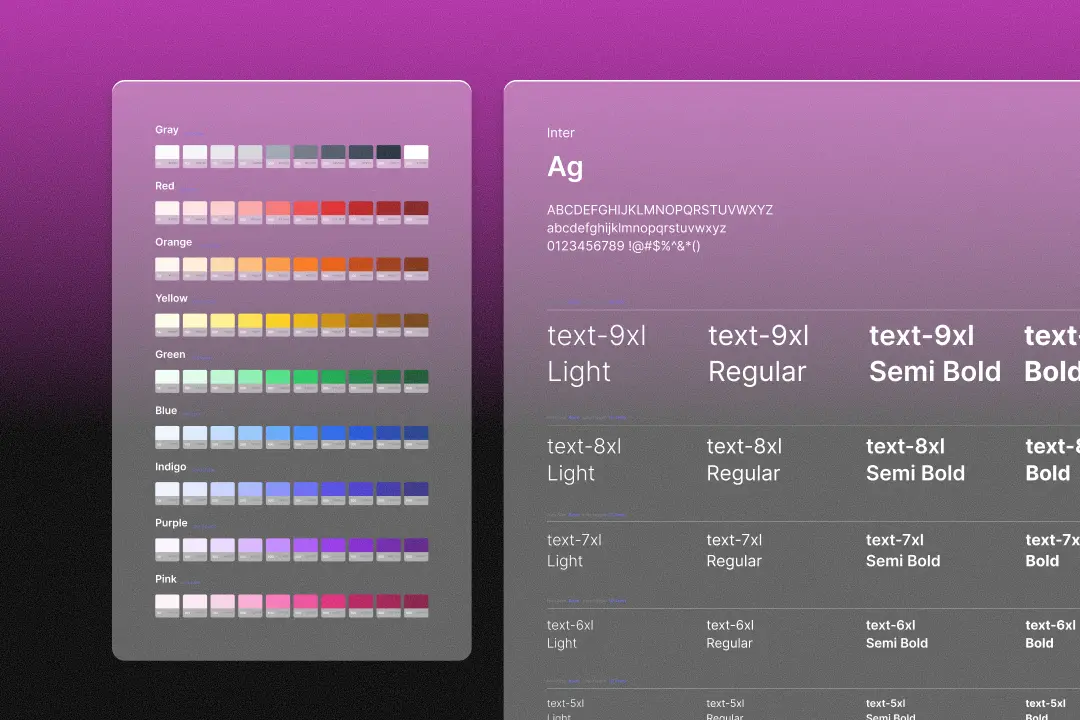The image size is (1080, 720).
Task: Select the lightest Blue swatch
Action: (167, 437)
